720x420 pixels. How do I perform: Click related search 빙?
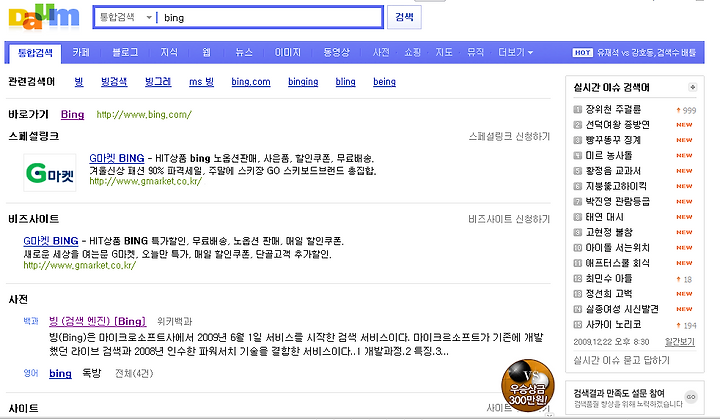pyautogui.click(x=79, y=82)
